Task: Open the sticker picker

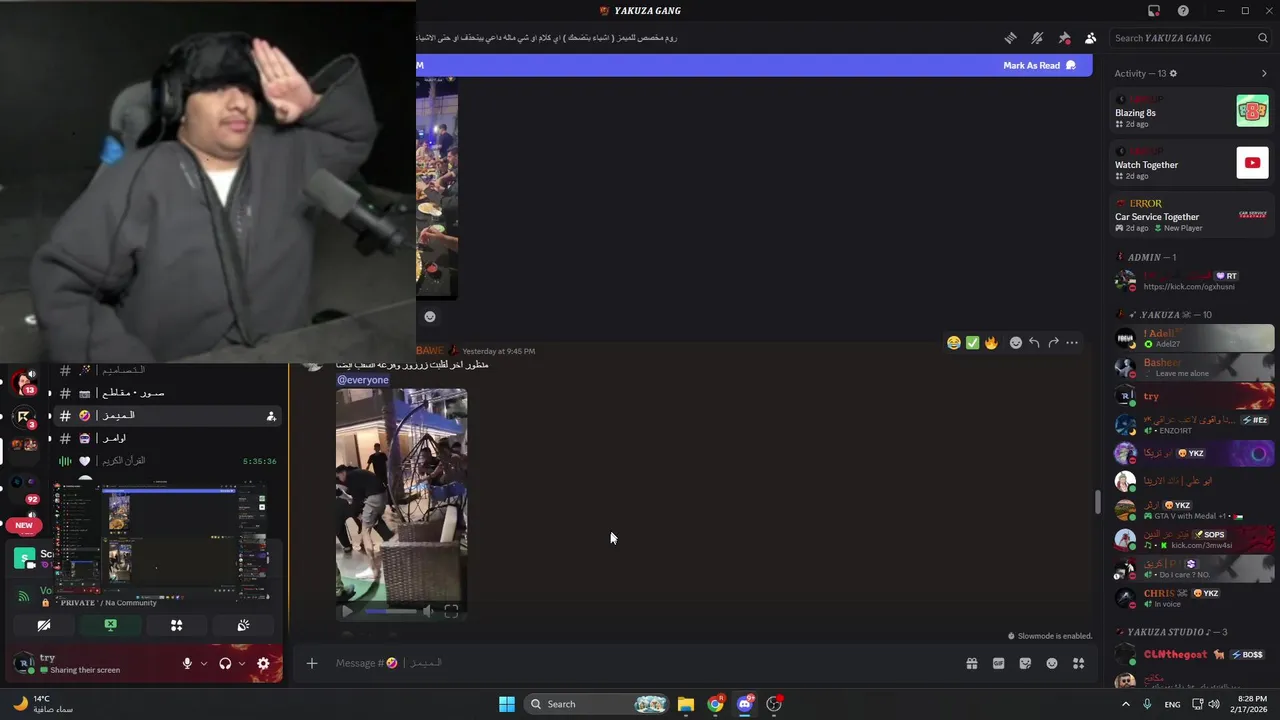Action: (1025, 663)
